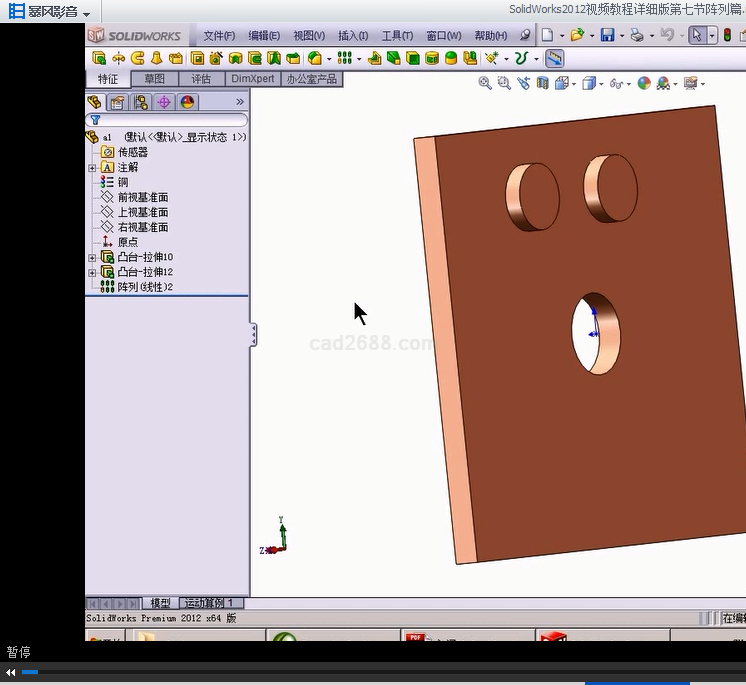The height and width of the screenshot is (685, 746).
Task: Open the PropertyManager tab icon
Action: point(118,102)
